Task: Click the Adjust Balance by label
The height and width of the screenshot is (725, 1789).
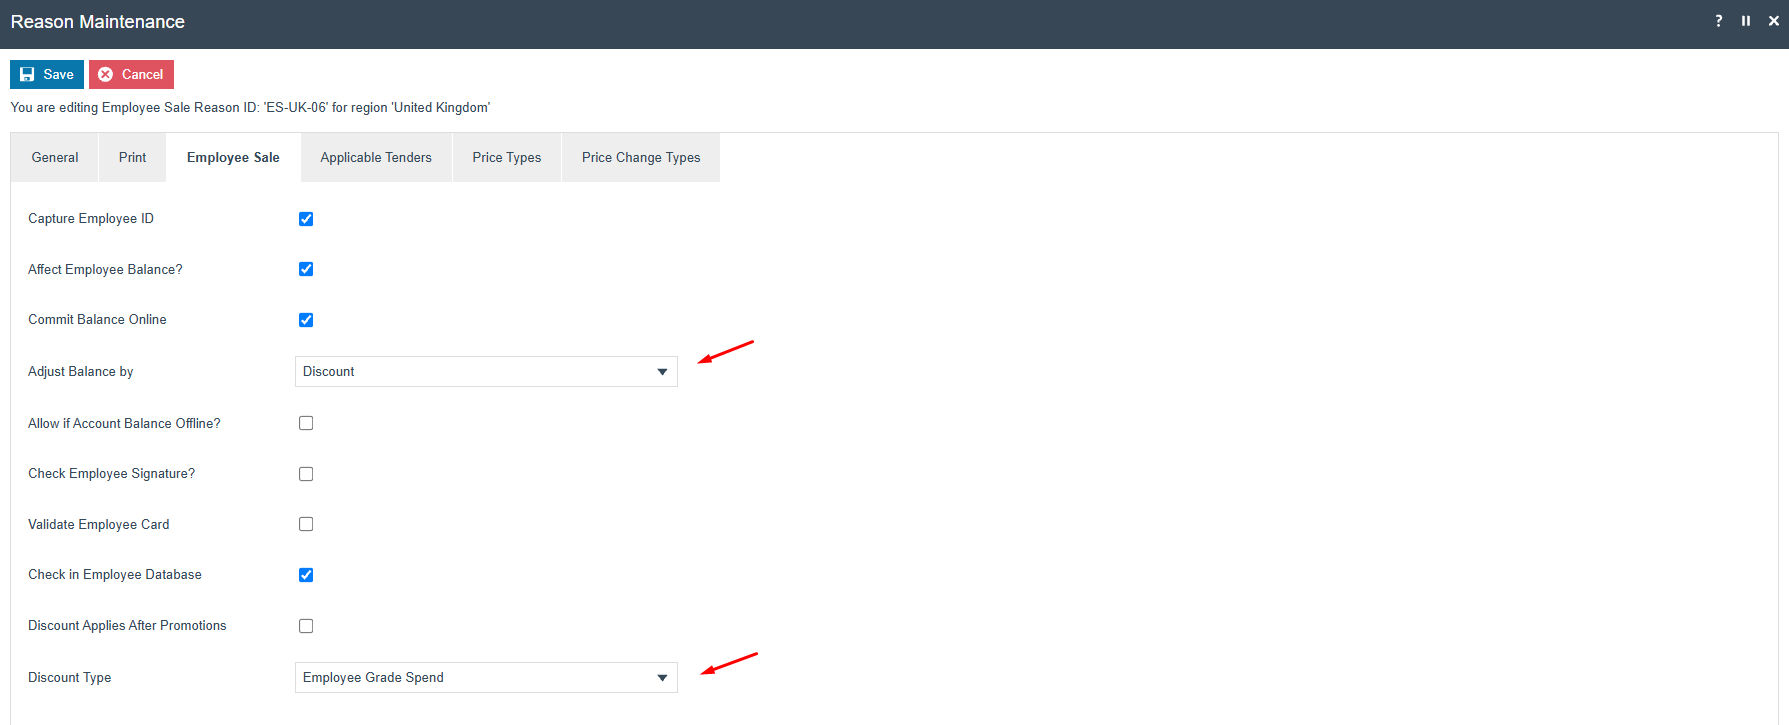Action: pyautogui.click(x=81, y=371)
